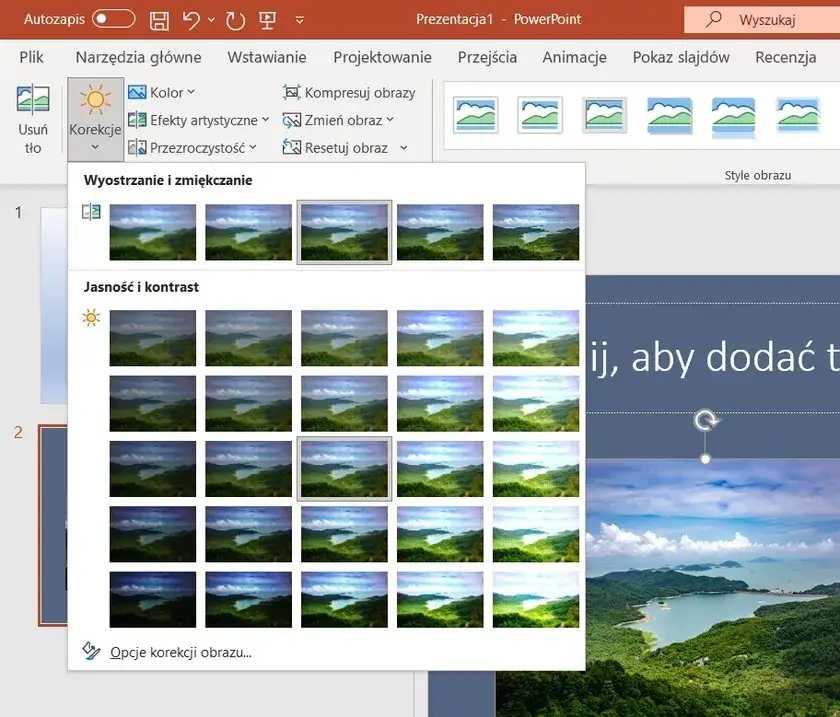This screenshot has height=717, width=840.
Task: Expand the Quick Access Toolbar chevron
Action: pyautogui.click(x=299, y=18)
